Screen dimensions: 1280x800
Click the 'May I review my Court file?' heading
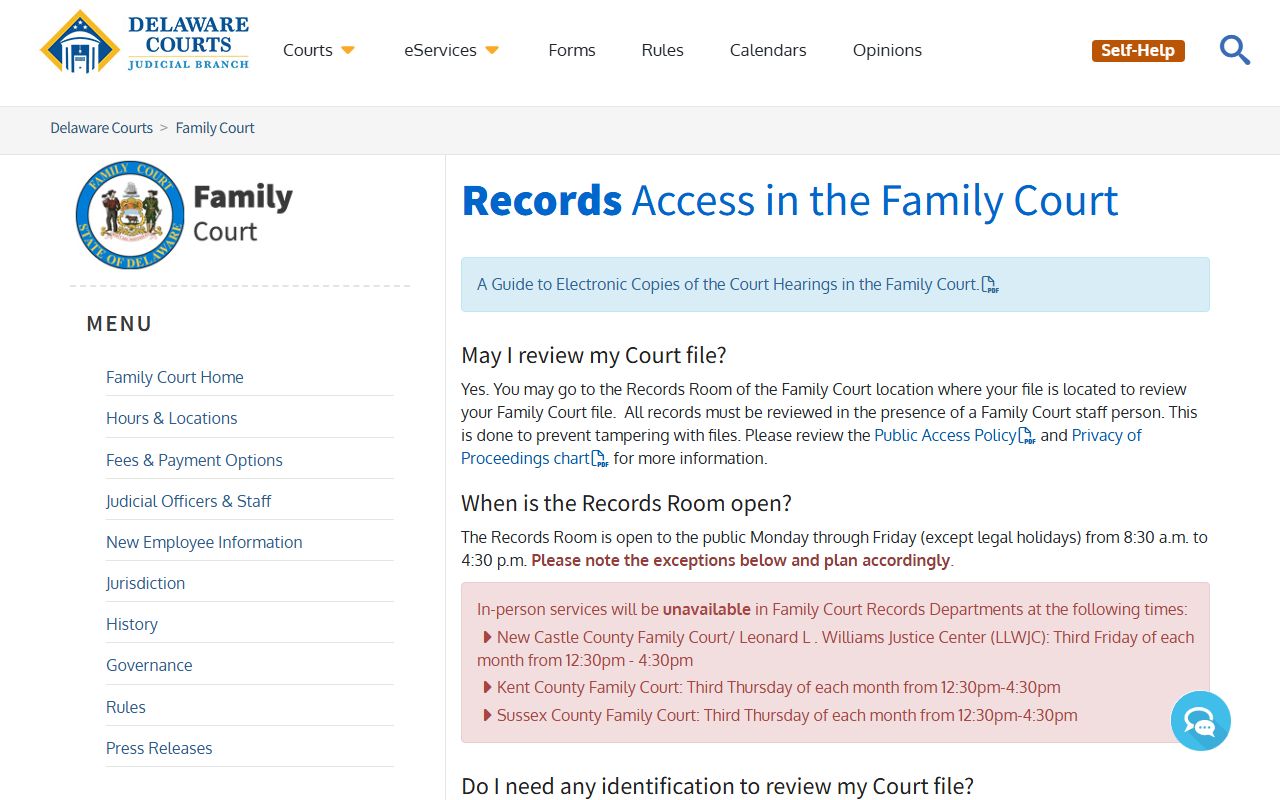click(x=594, y=355)
